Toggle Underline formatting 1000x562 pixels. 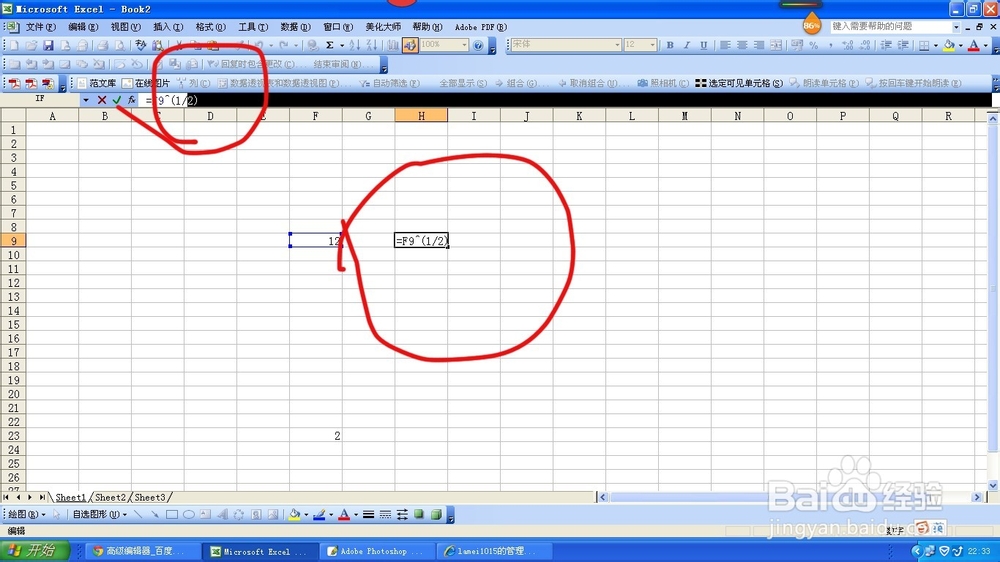click(x=703, y=45)
